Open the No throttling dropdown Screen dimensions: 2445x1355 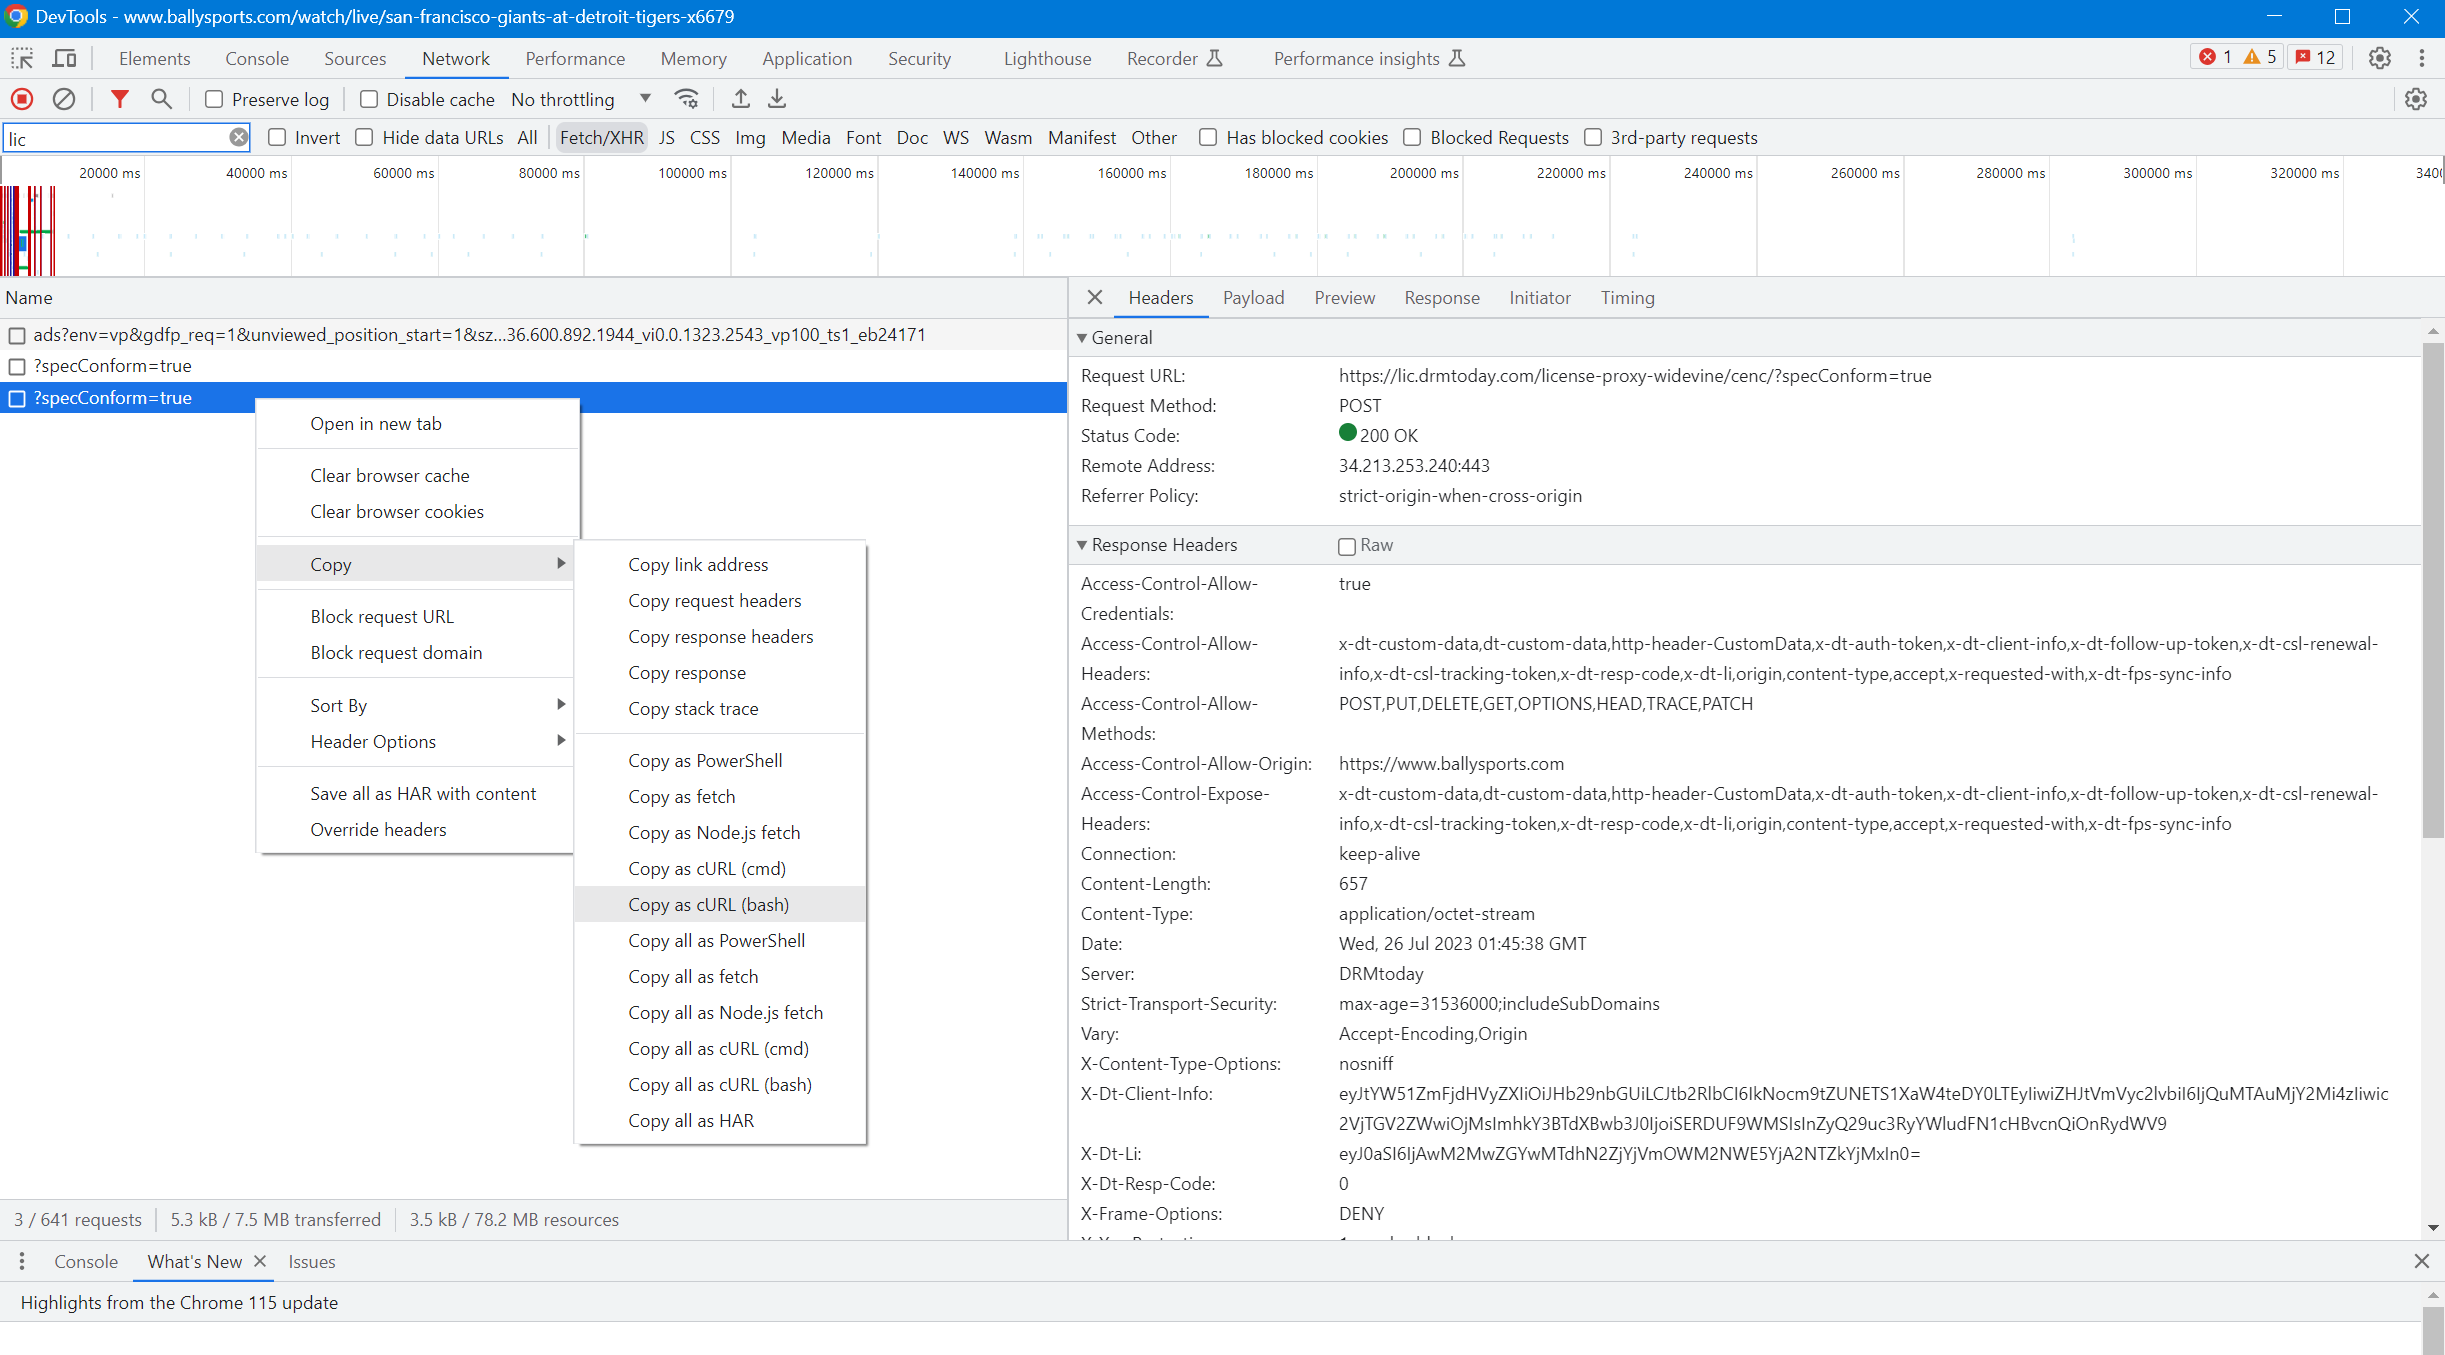point(581,99)
